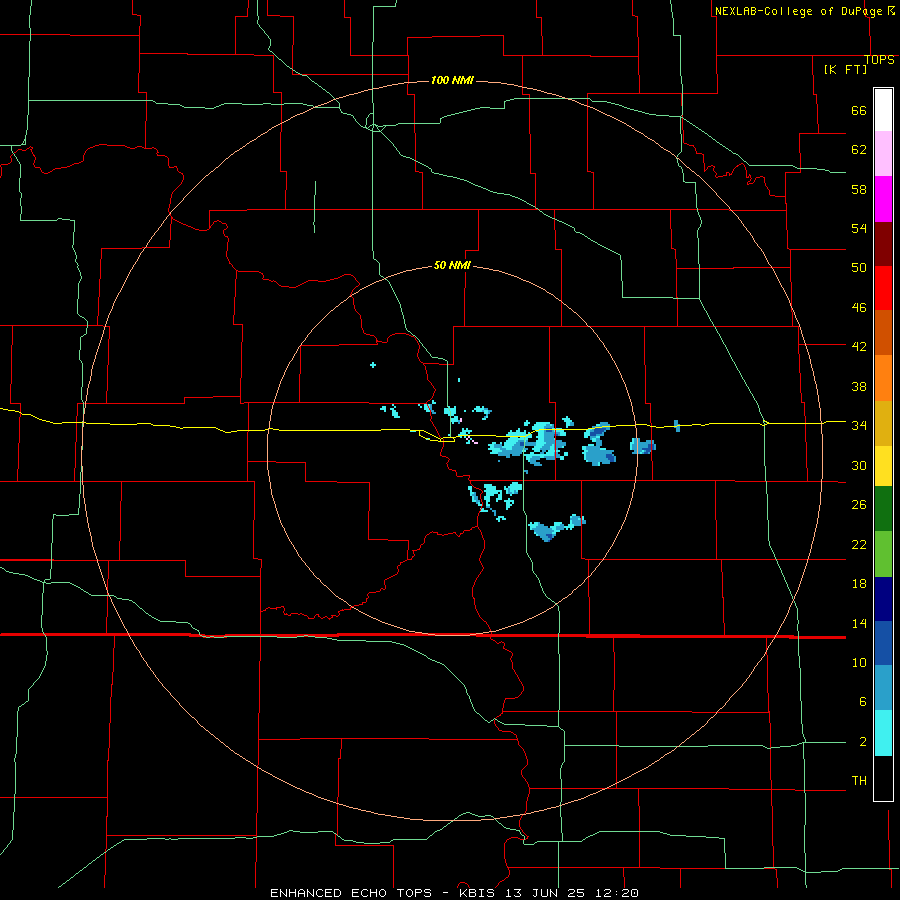Click the 100 NMI range ring label
900x900 pixels.
point(452,80)
